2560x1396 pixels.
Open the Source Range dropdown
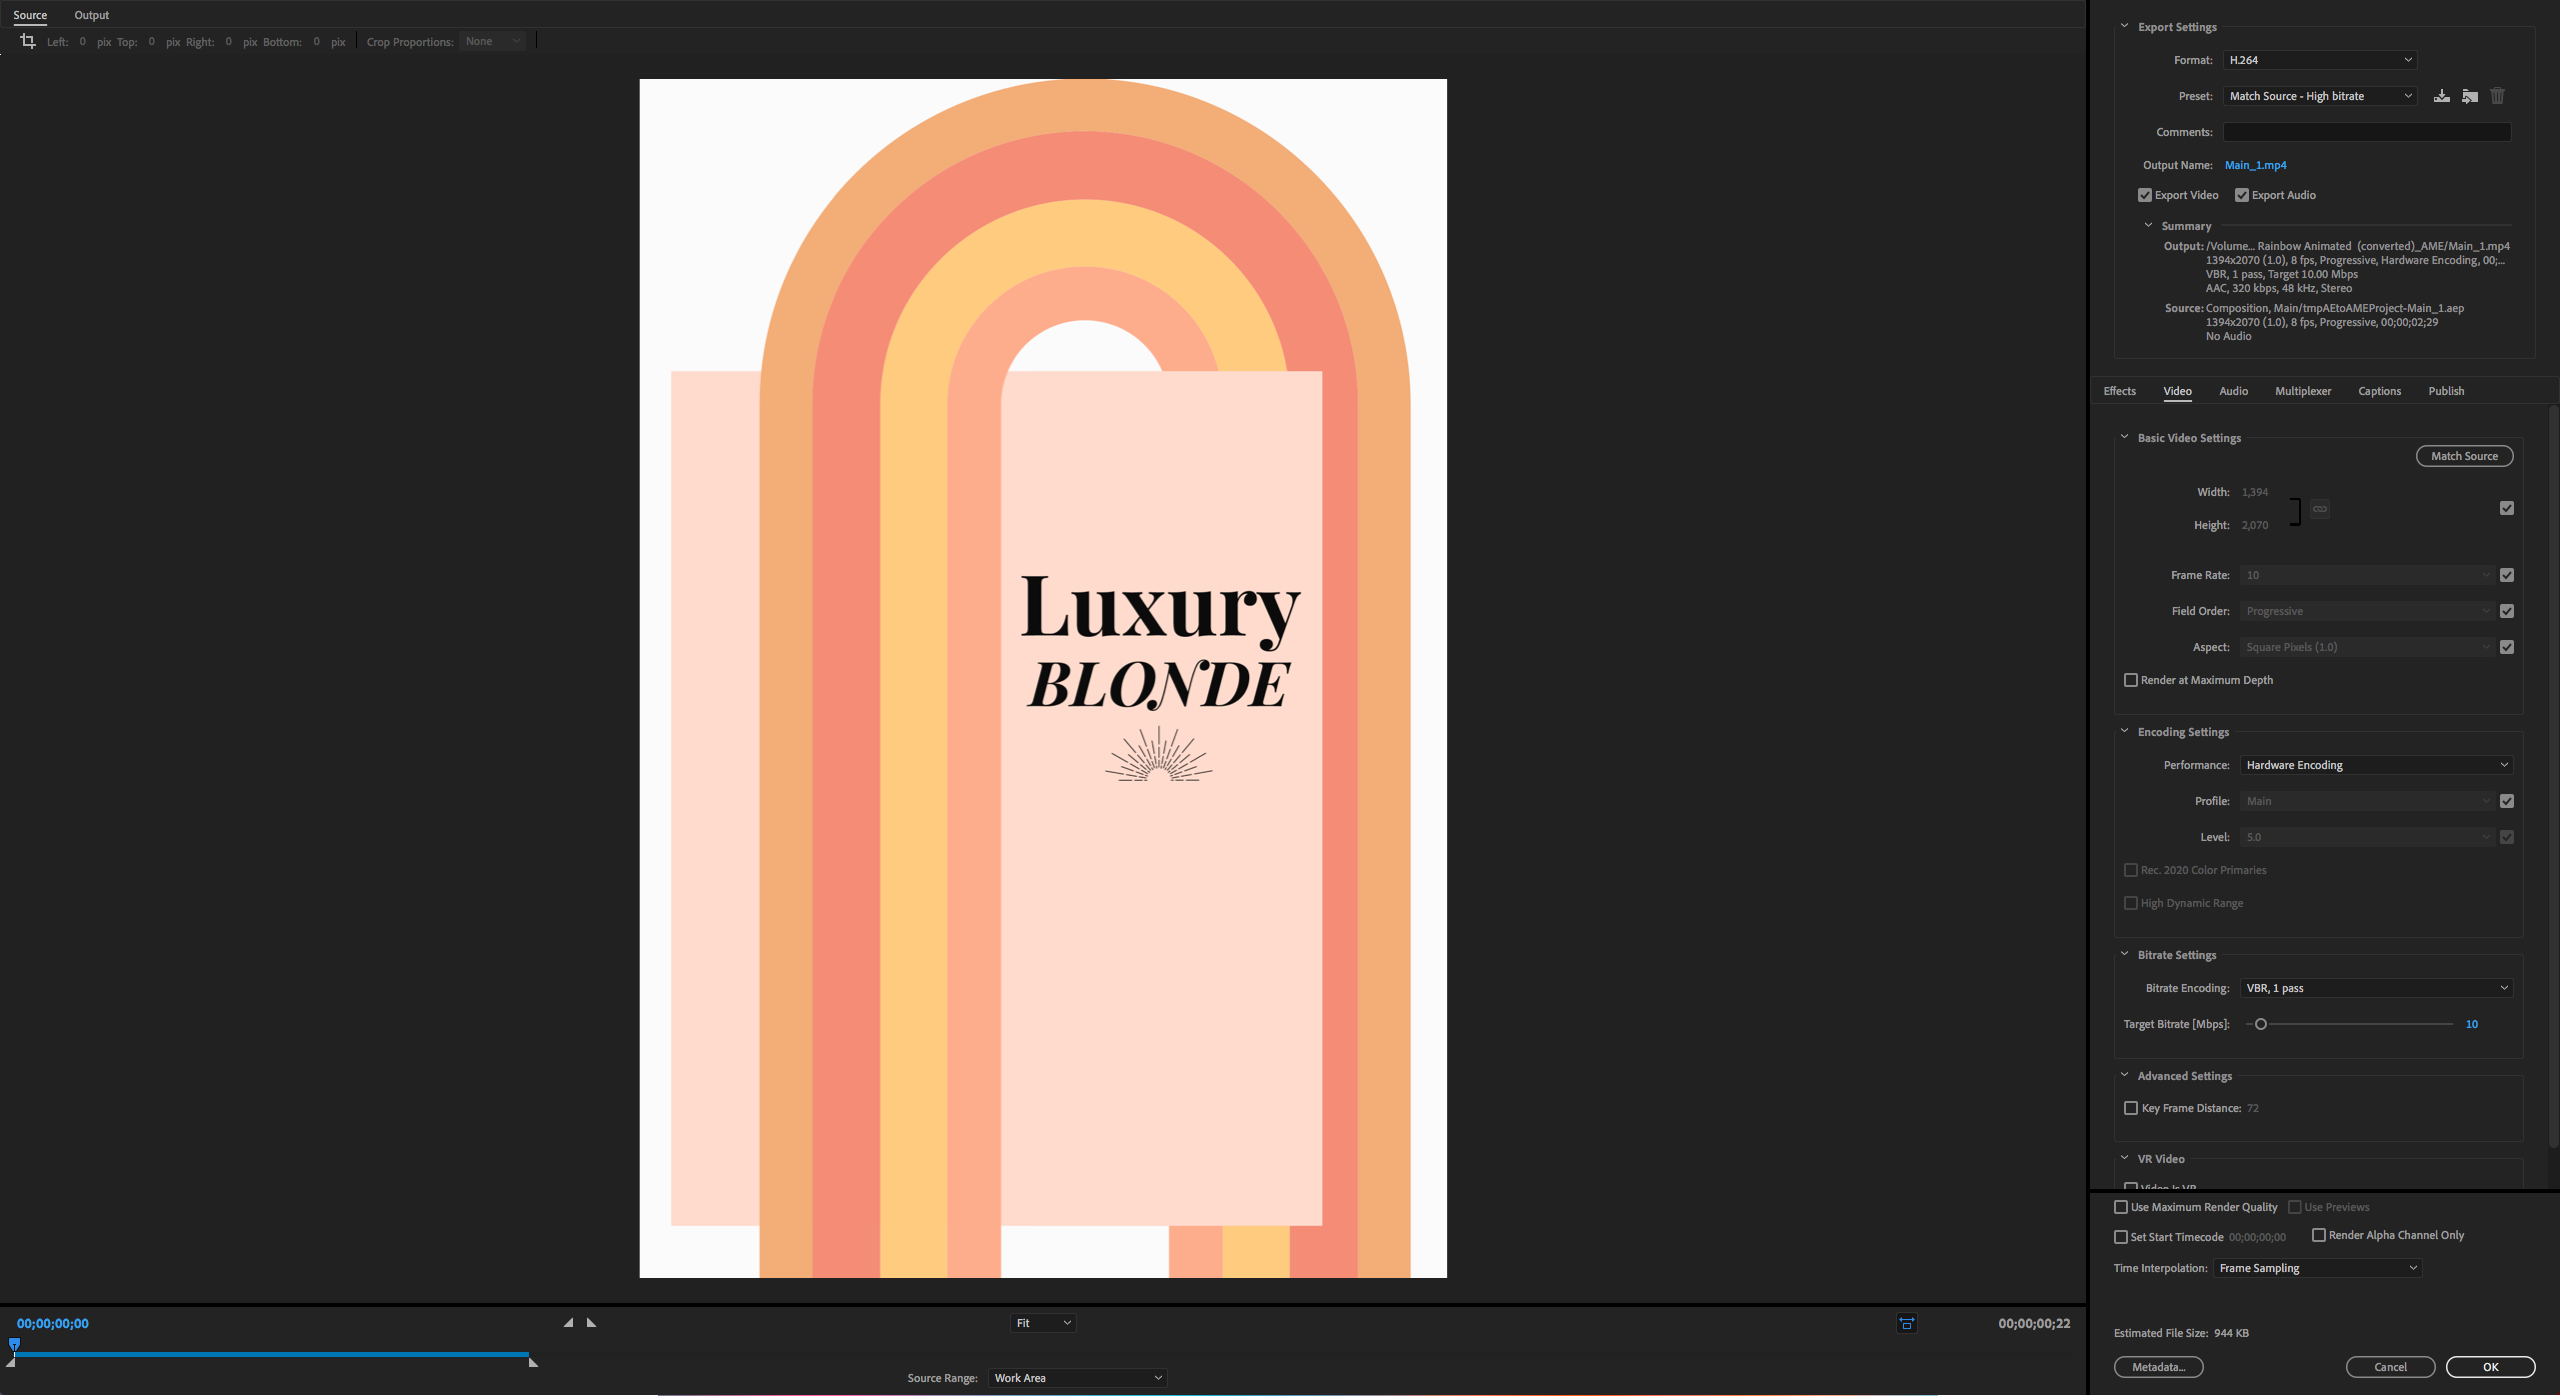[x=1077, y=1378]
